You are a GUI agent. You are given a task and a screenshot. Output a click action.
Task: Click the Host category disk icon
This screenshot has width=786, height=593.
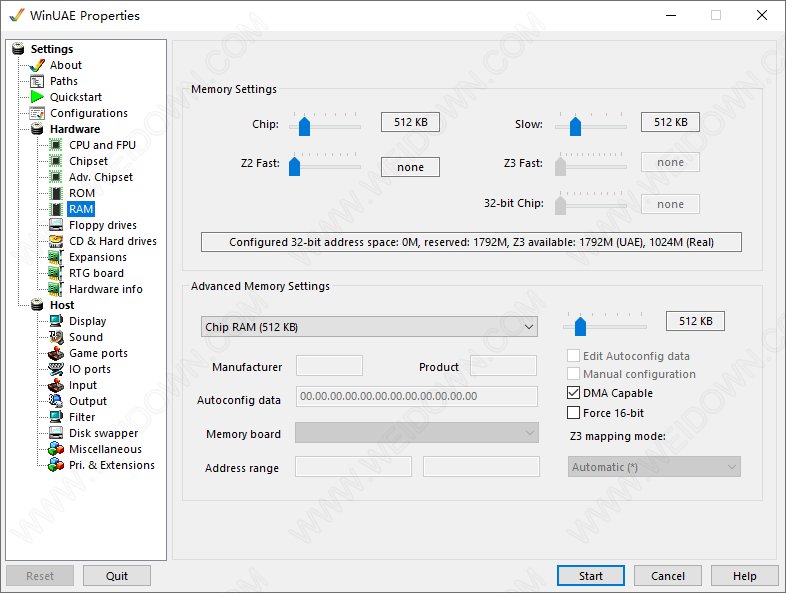coord(37,305)
